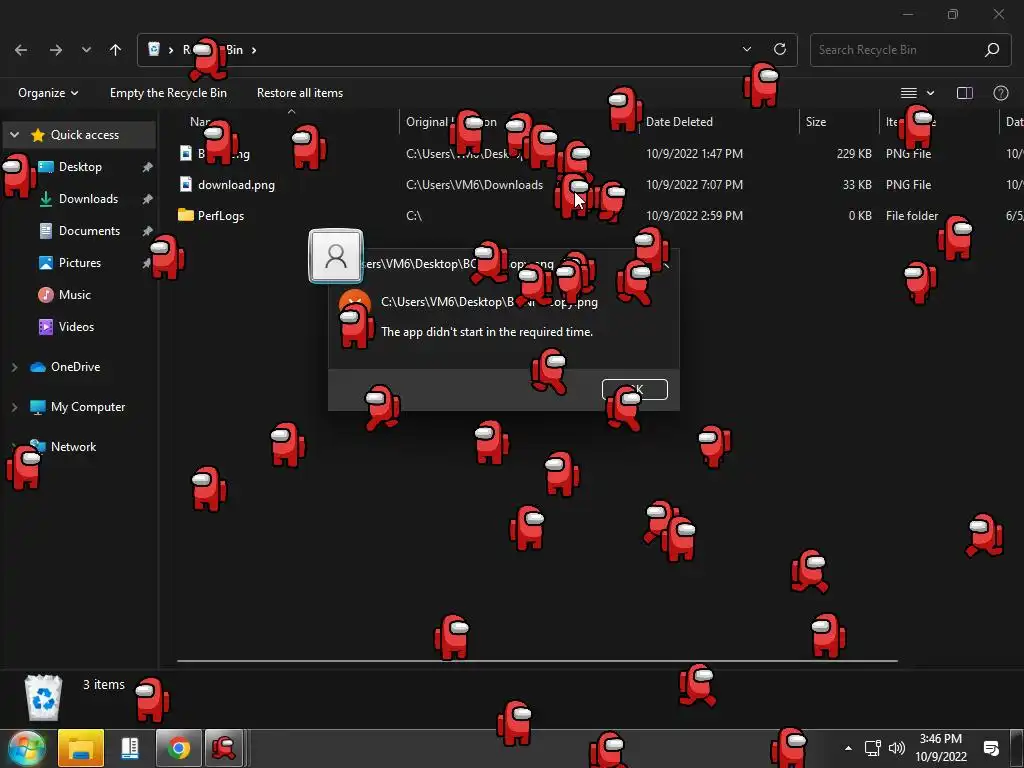Expand the My Computer tree node
The width and height of the screenshot is (1024, 768).
(14, 407)
